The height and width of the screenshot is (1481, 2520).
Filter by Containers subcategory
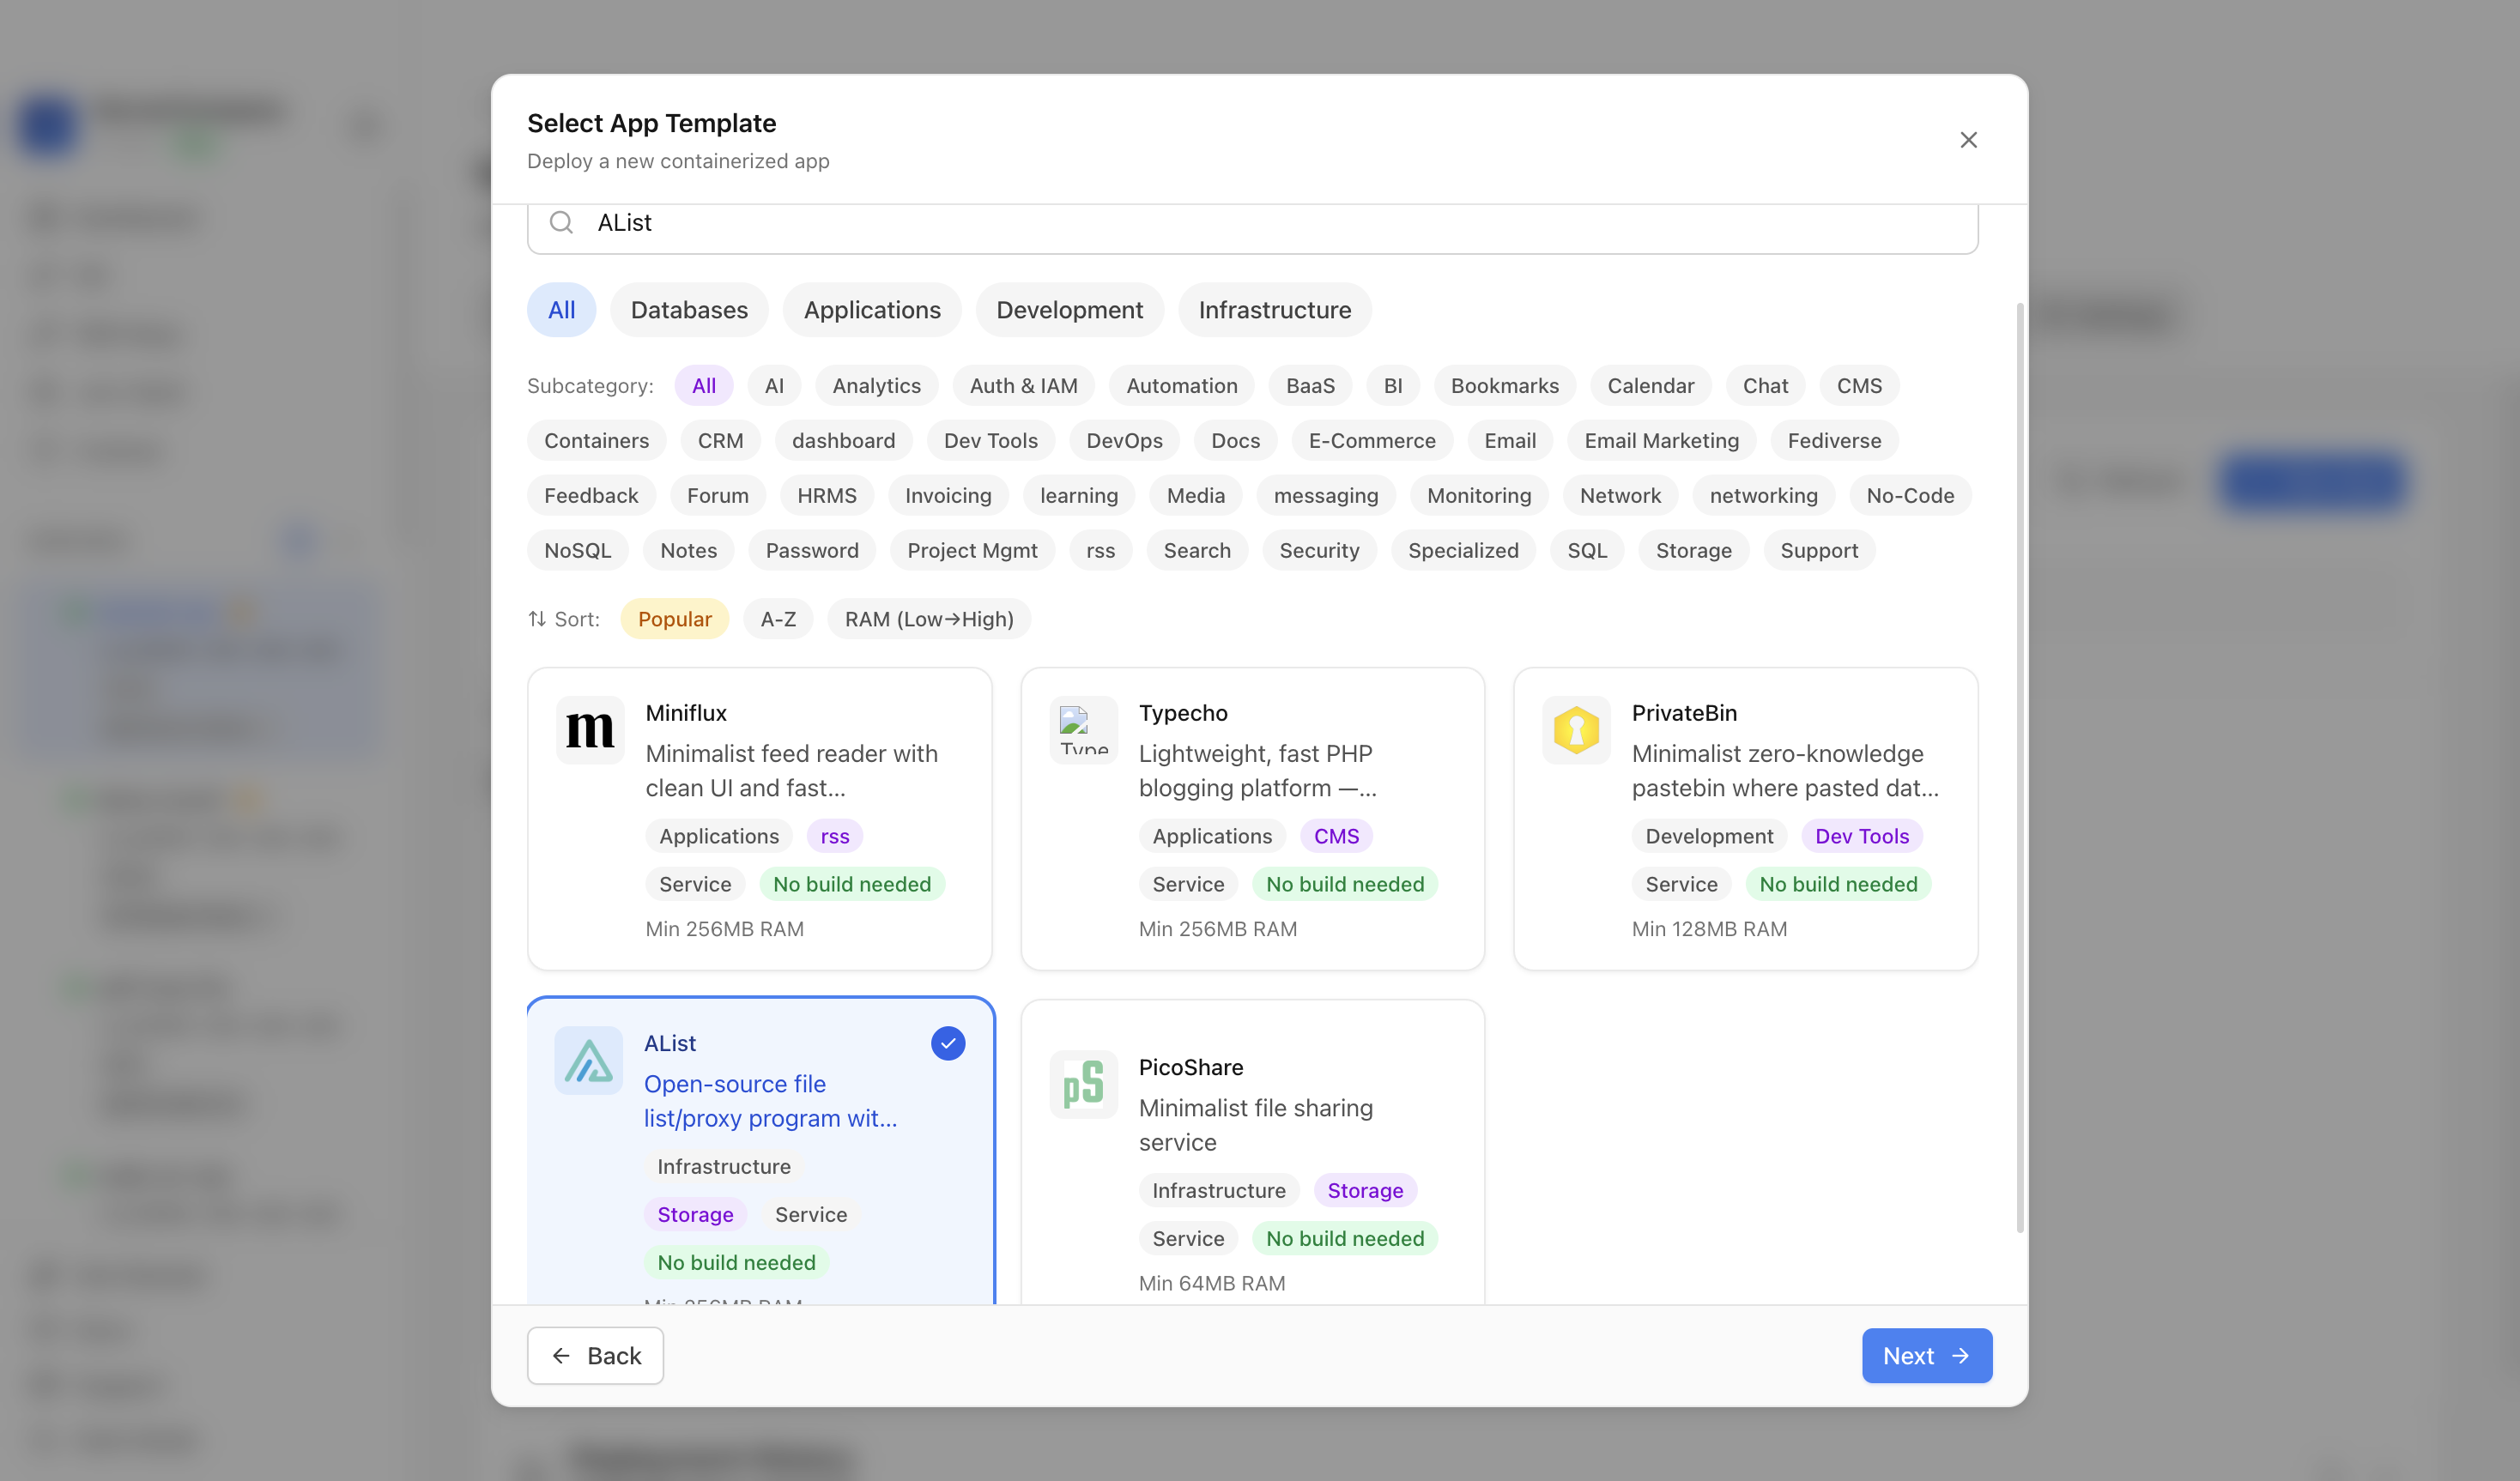[596, 441]
